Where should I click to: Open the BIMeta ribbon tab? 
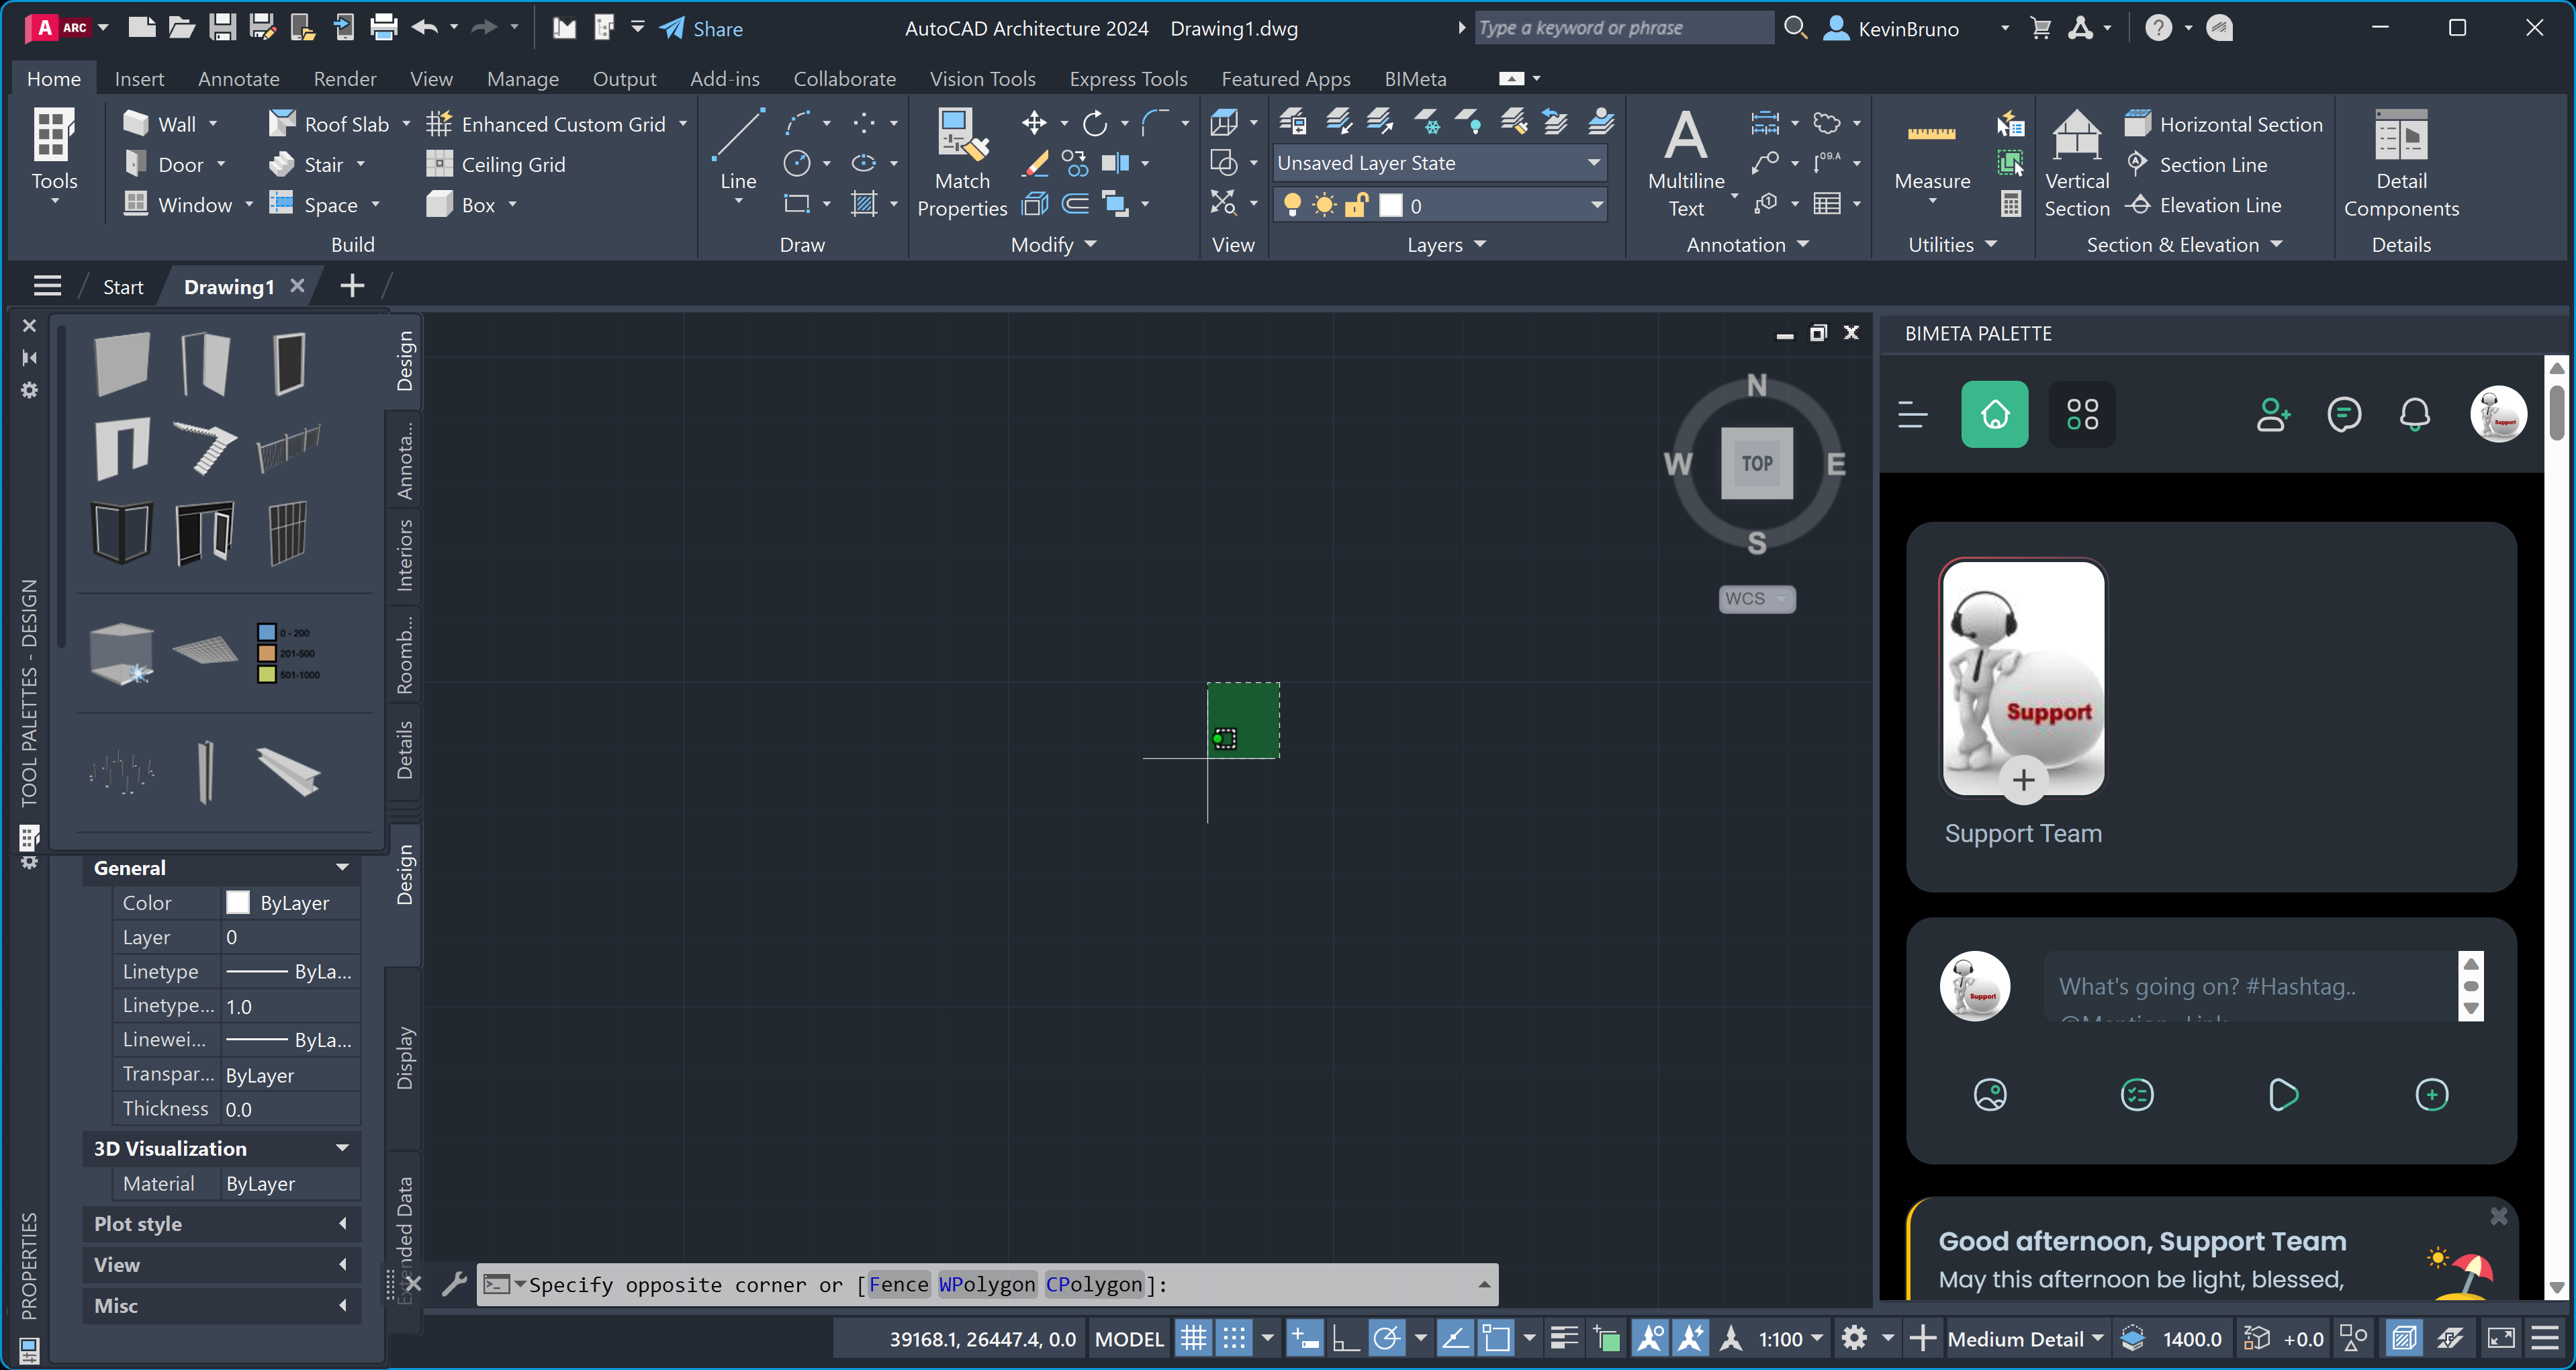[x=1415, y=78]
